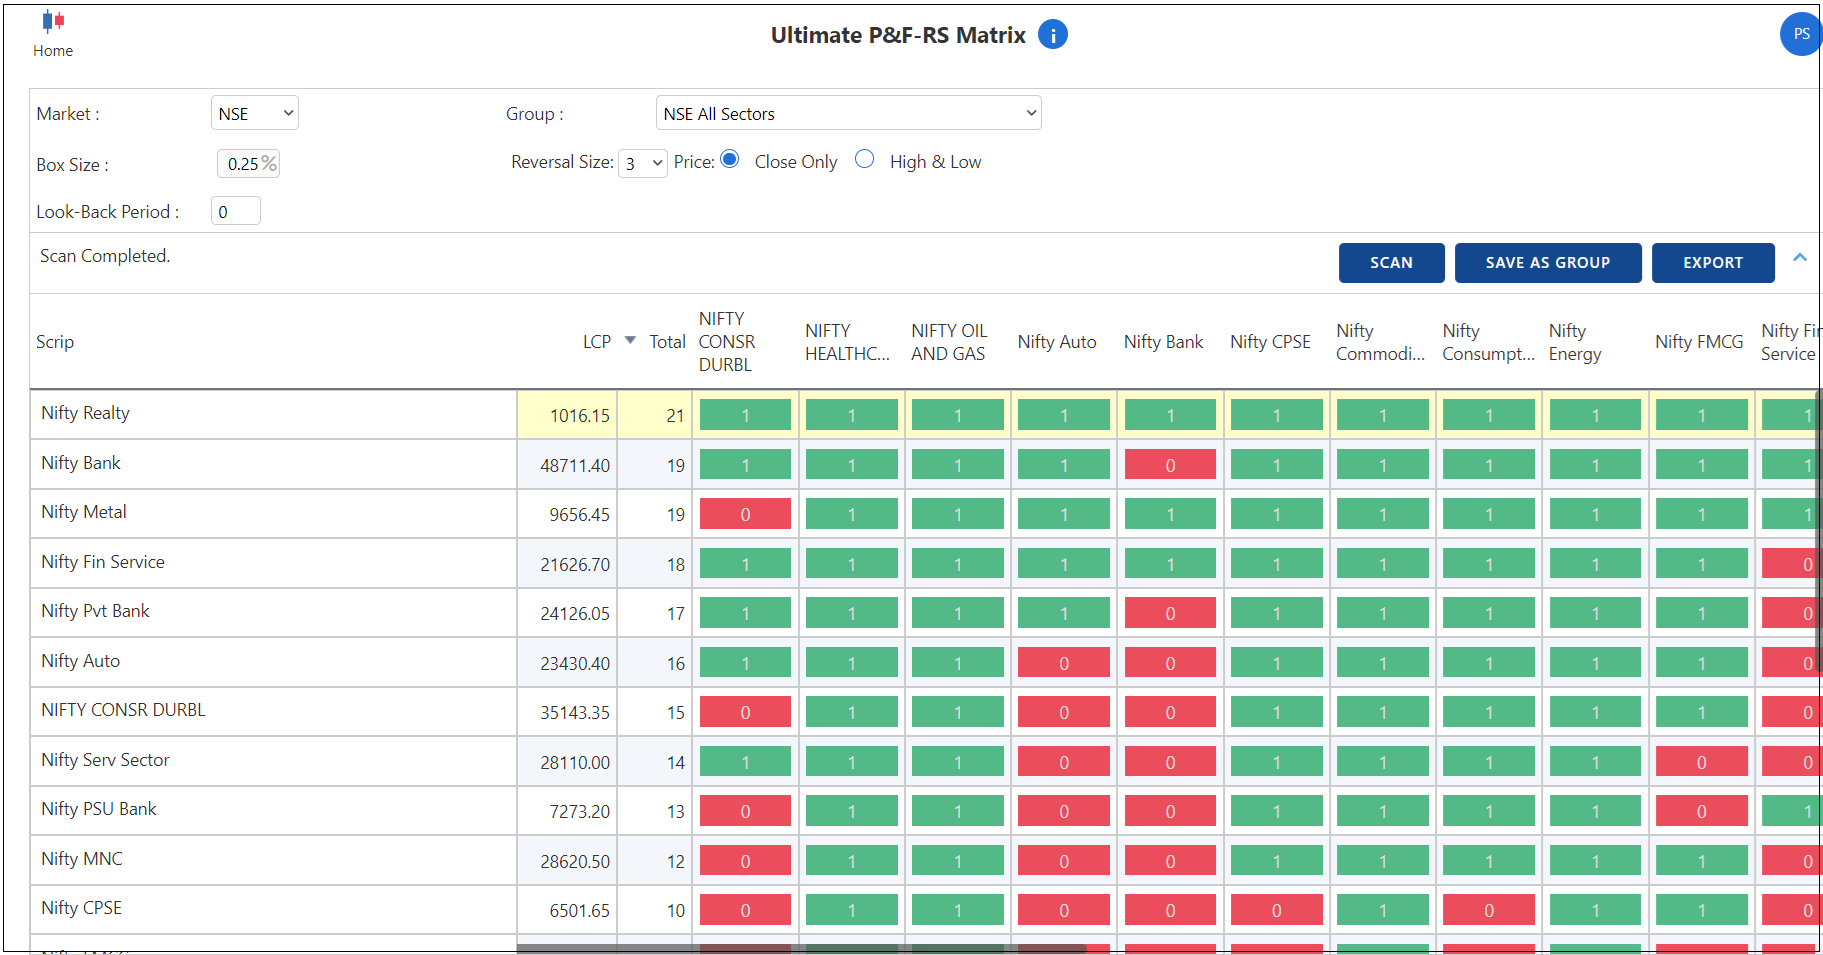Click green 1 cell Nifty Realty vs Nifty Auto
The width and height of the screenshot is (1823, 955).
tap(1064, 415)
